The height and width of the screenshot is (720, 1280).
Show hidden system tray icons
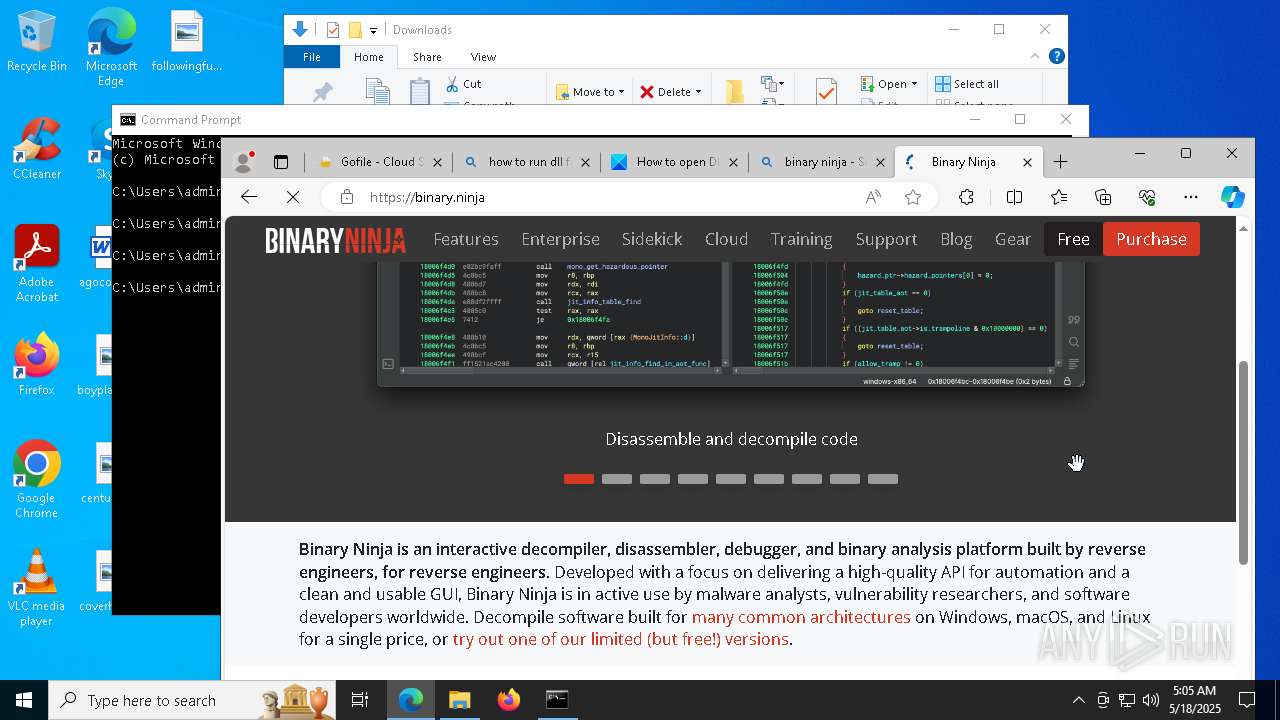pos(1078,700)
